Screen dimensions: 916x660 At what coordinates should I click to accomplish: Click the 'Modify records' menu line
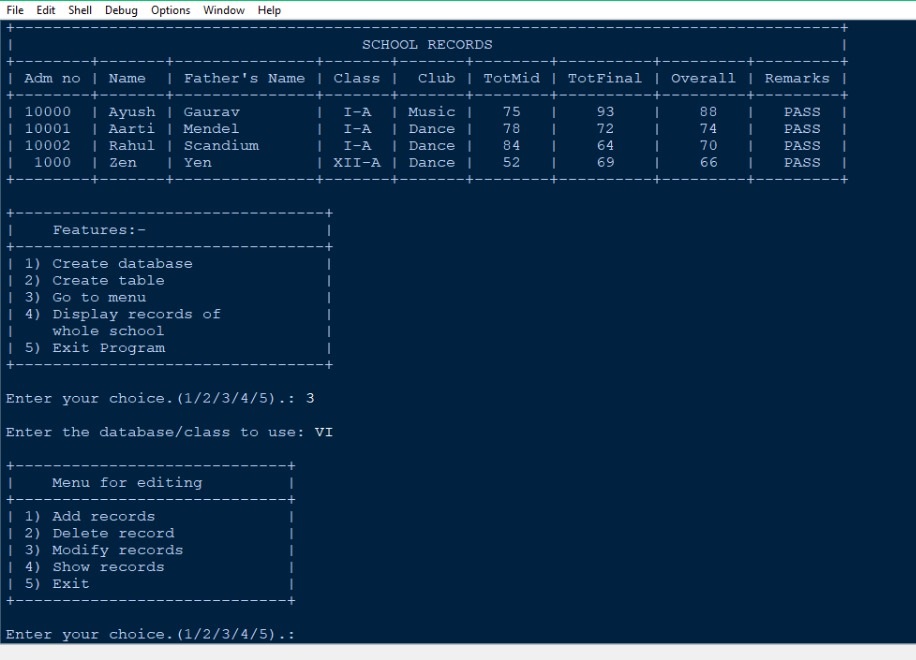coord(117,550)
